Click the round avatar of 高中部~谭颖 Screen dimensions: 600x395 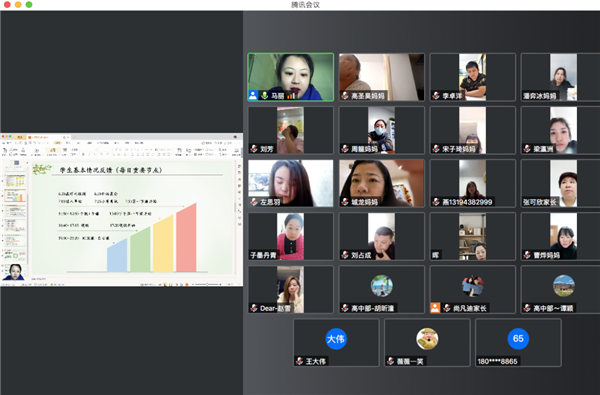pos(564,286)
